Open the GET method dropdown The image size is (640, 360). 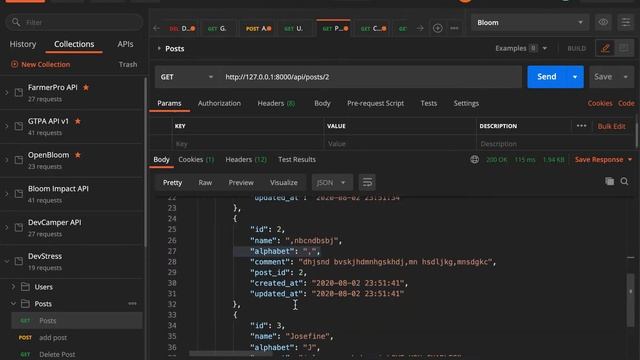[187, 77]
